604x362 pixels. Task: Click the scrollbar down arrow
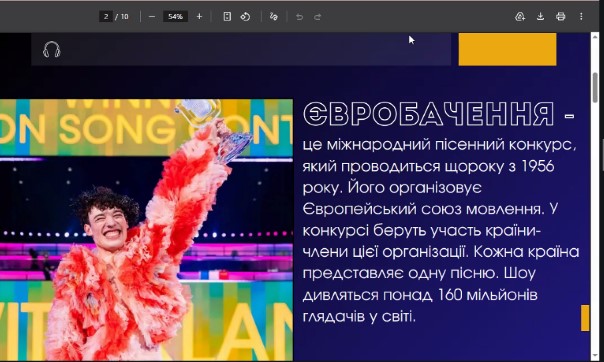(x=595, y=355)
